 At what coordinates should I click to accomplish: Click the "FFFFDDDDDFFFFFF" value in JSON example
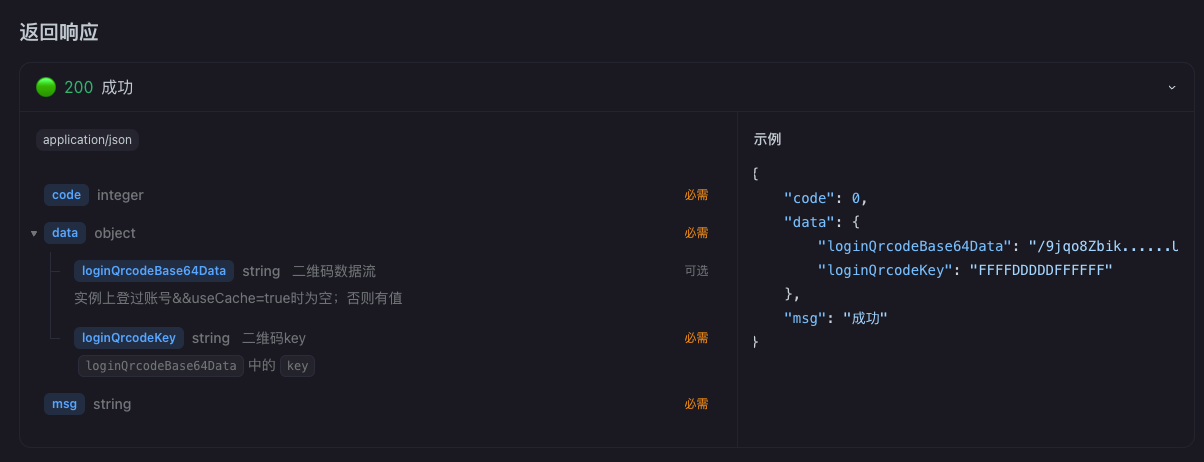click(x=1040, y=270)
